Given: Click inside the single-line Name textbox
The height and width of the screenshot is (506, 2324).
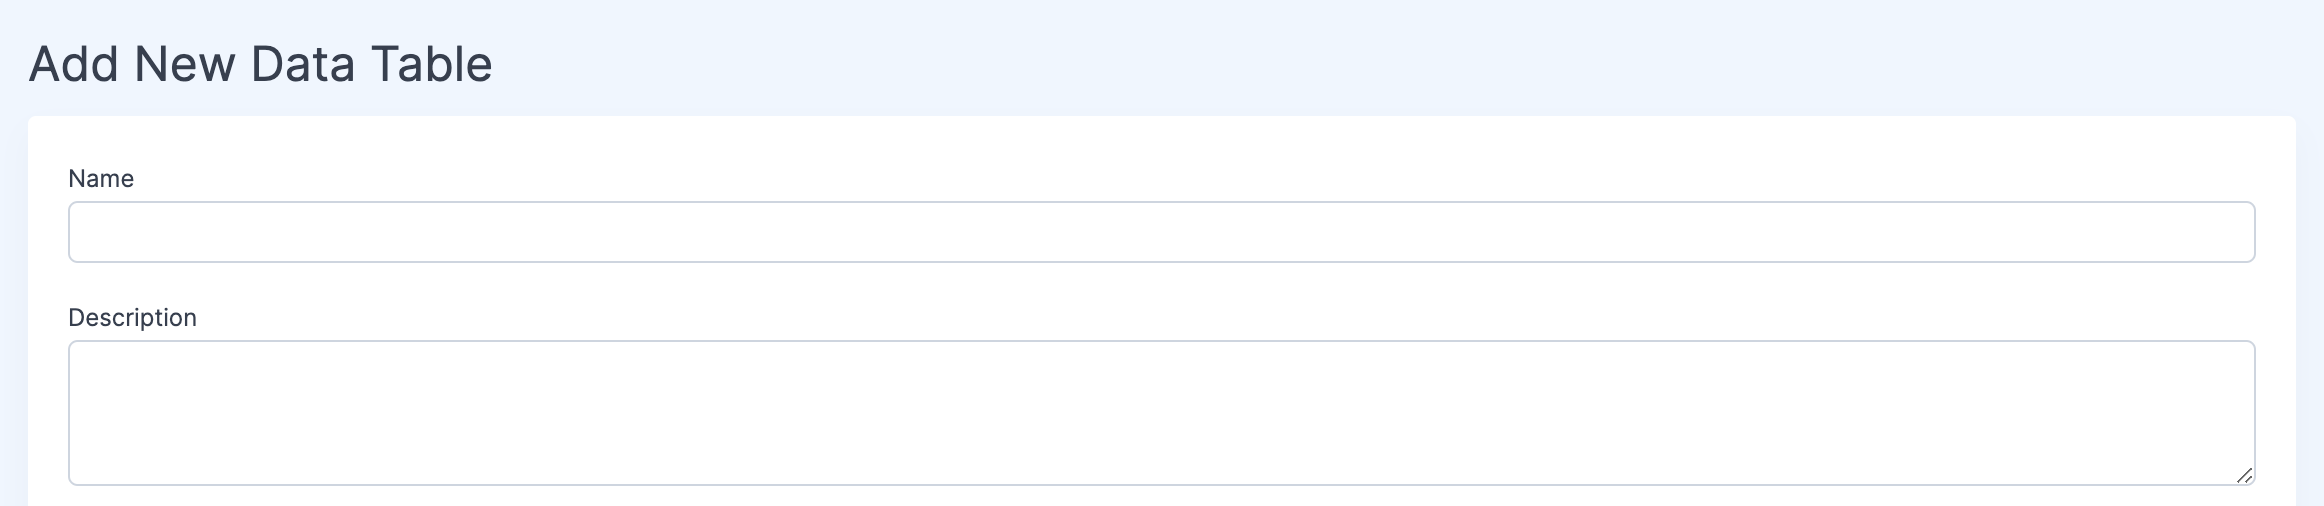Looking at the screenshot, I should coord(1161,232).
